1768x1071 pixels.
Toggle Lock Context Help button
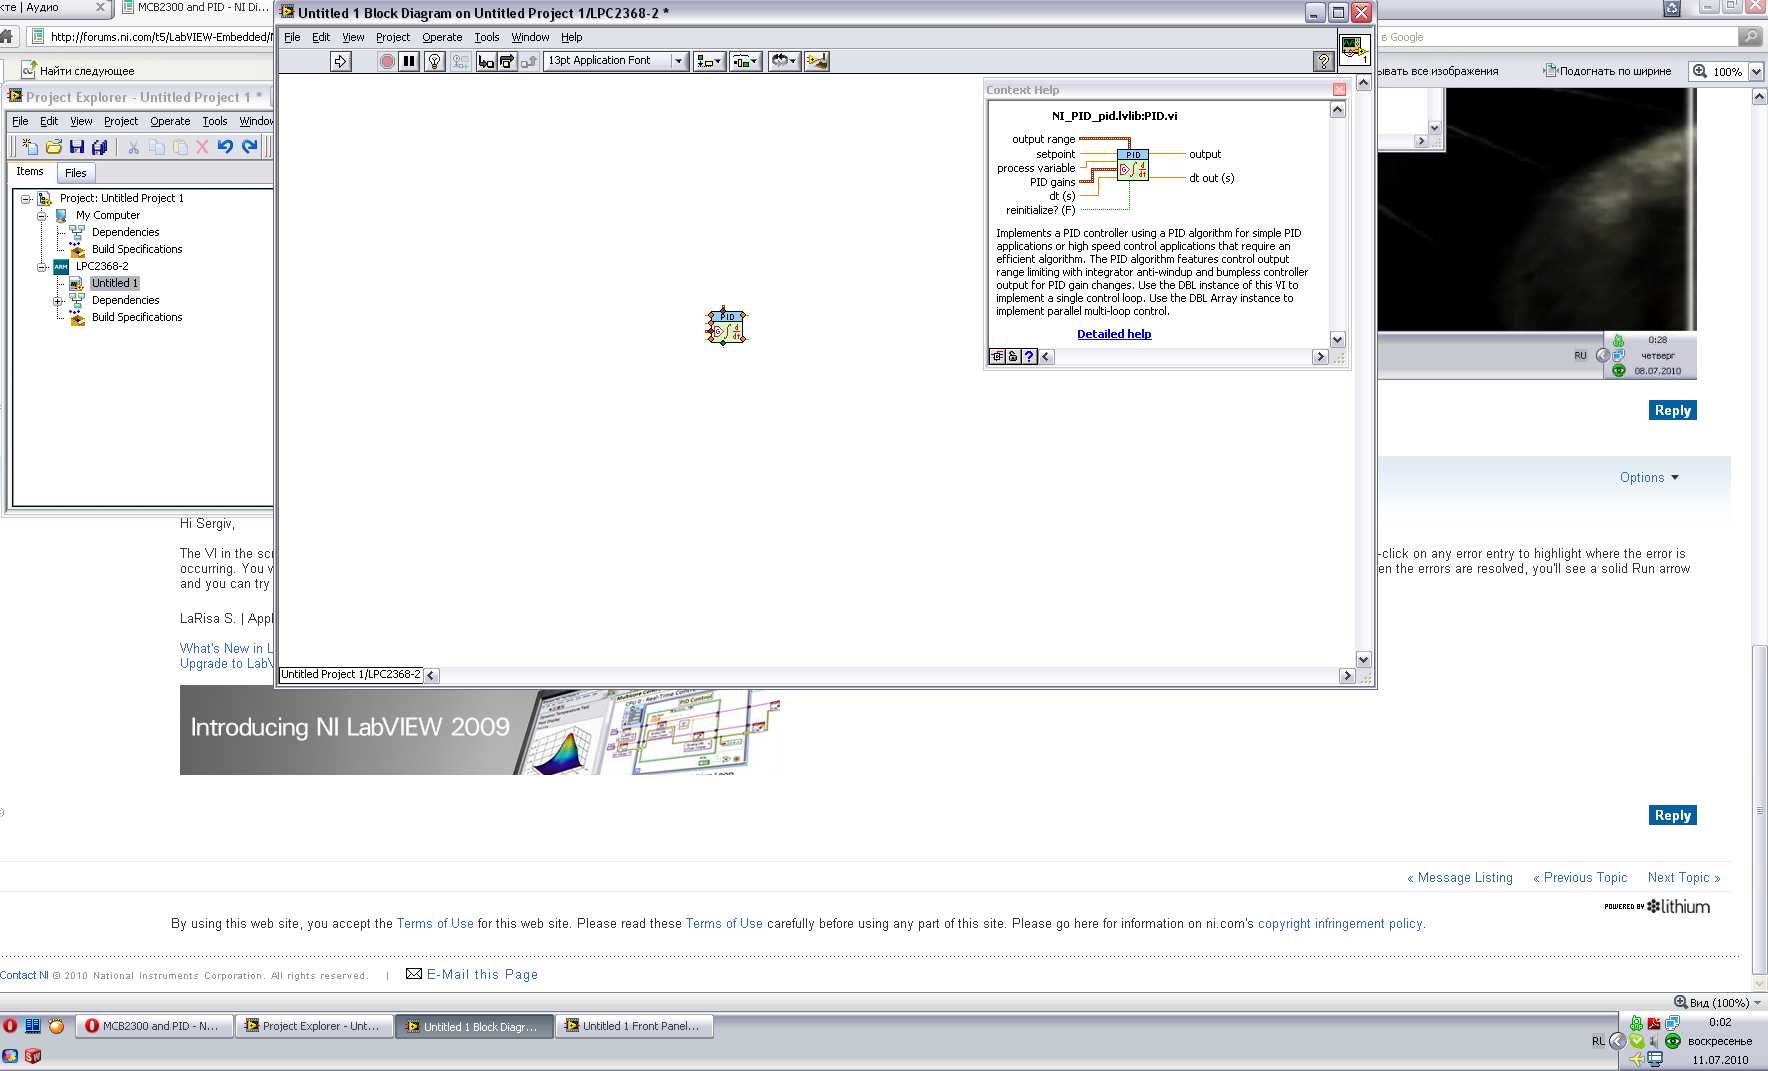click(1013, 356)
